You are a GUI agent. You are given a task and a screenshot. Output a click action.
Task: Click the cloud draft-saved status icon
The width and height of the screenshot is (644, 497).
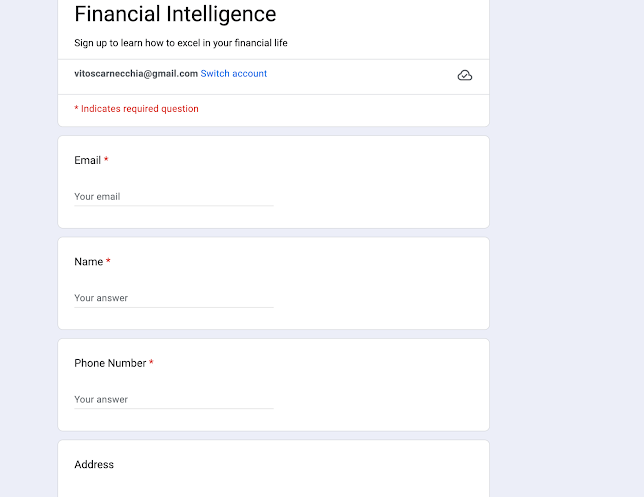pyautogui.click(x=464, y=75)
